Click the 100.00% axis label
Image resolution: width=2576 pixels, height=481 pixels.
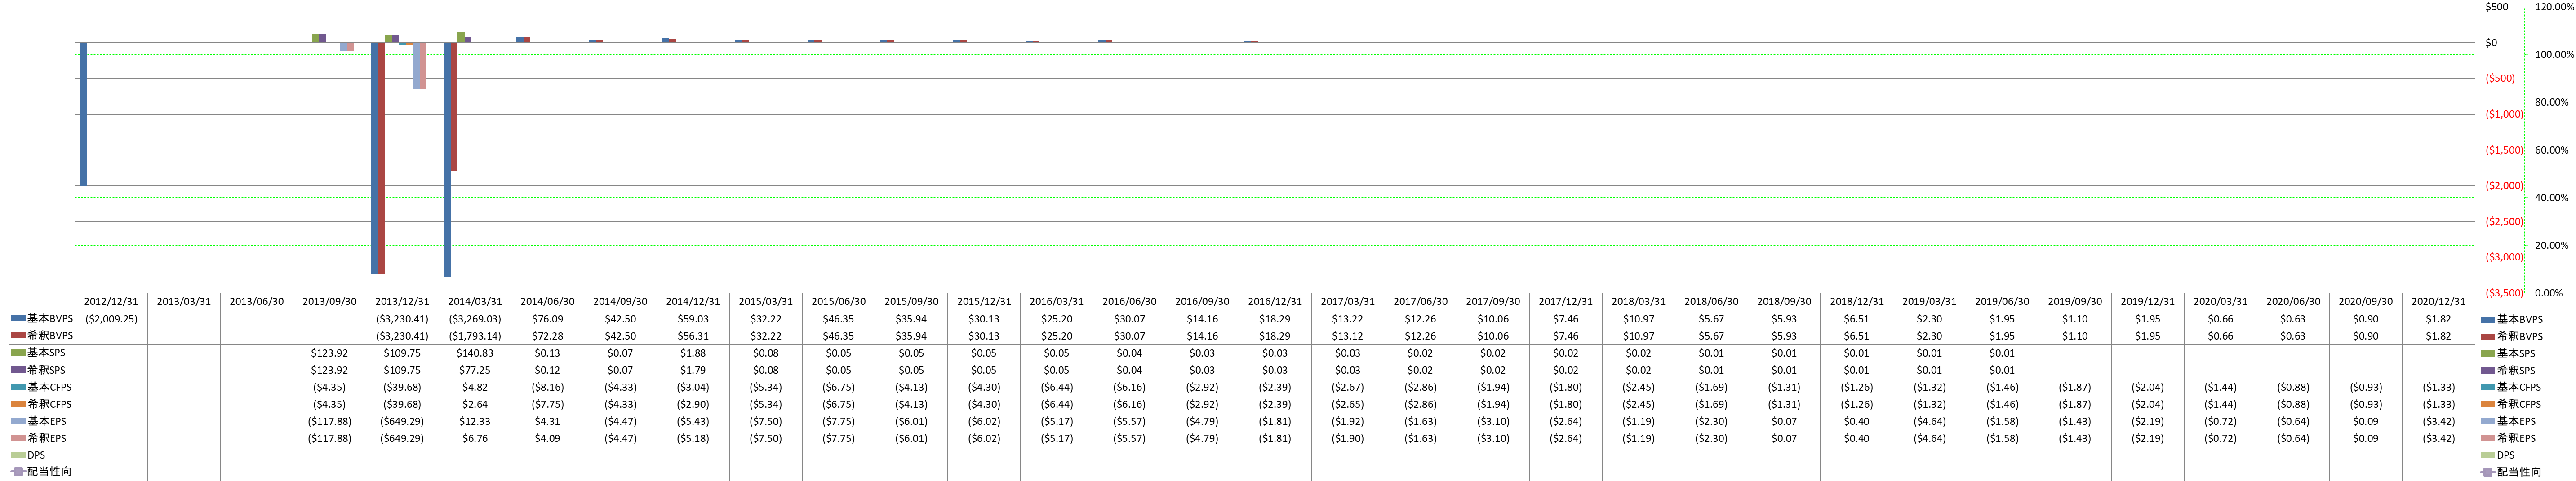point(2556,55)
